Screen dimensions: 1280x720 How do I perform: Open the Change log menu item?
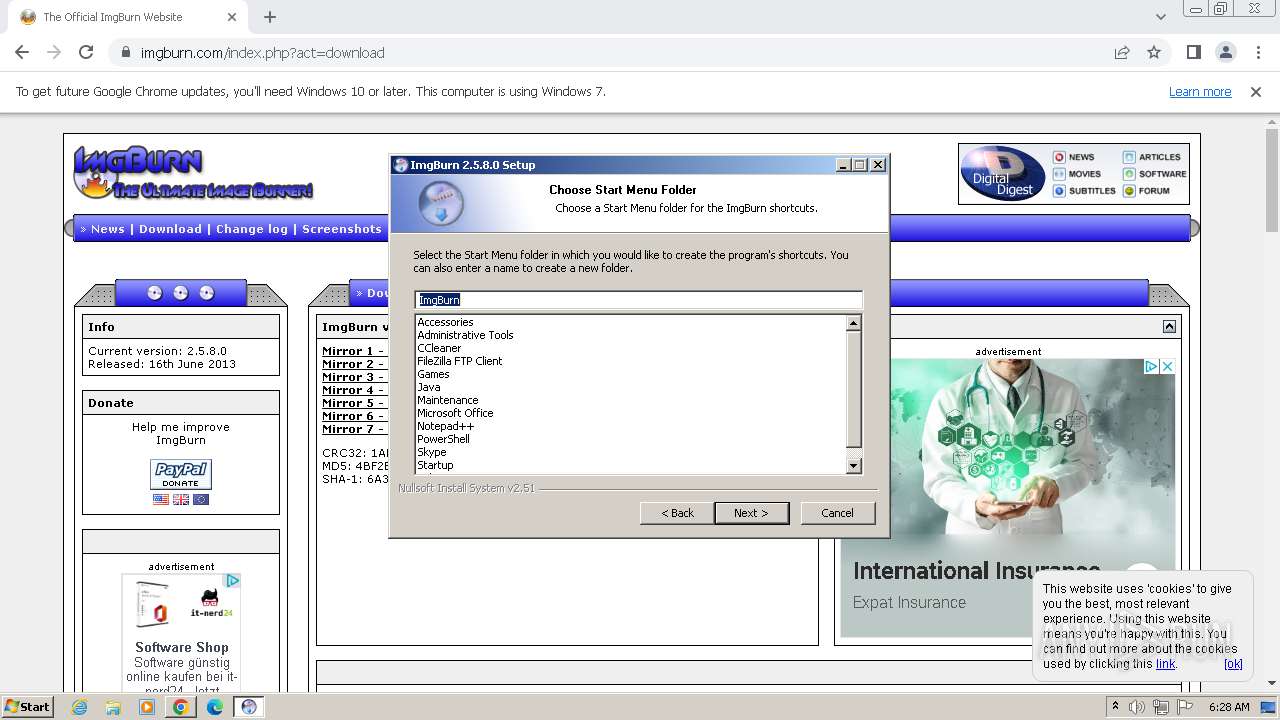[252, 229]
